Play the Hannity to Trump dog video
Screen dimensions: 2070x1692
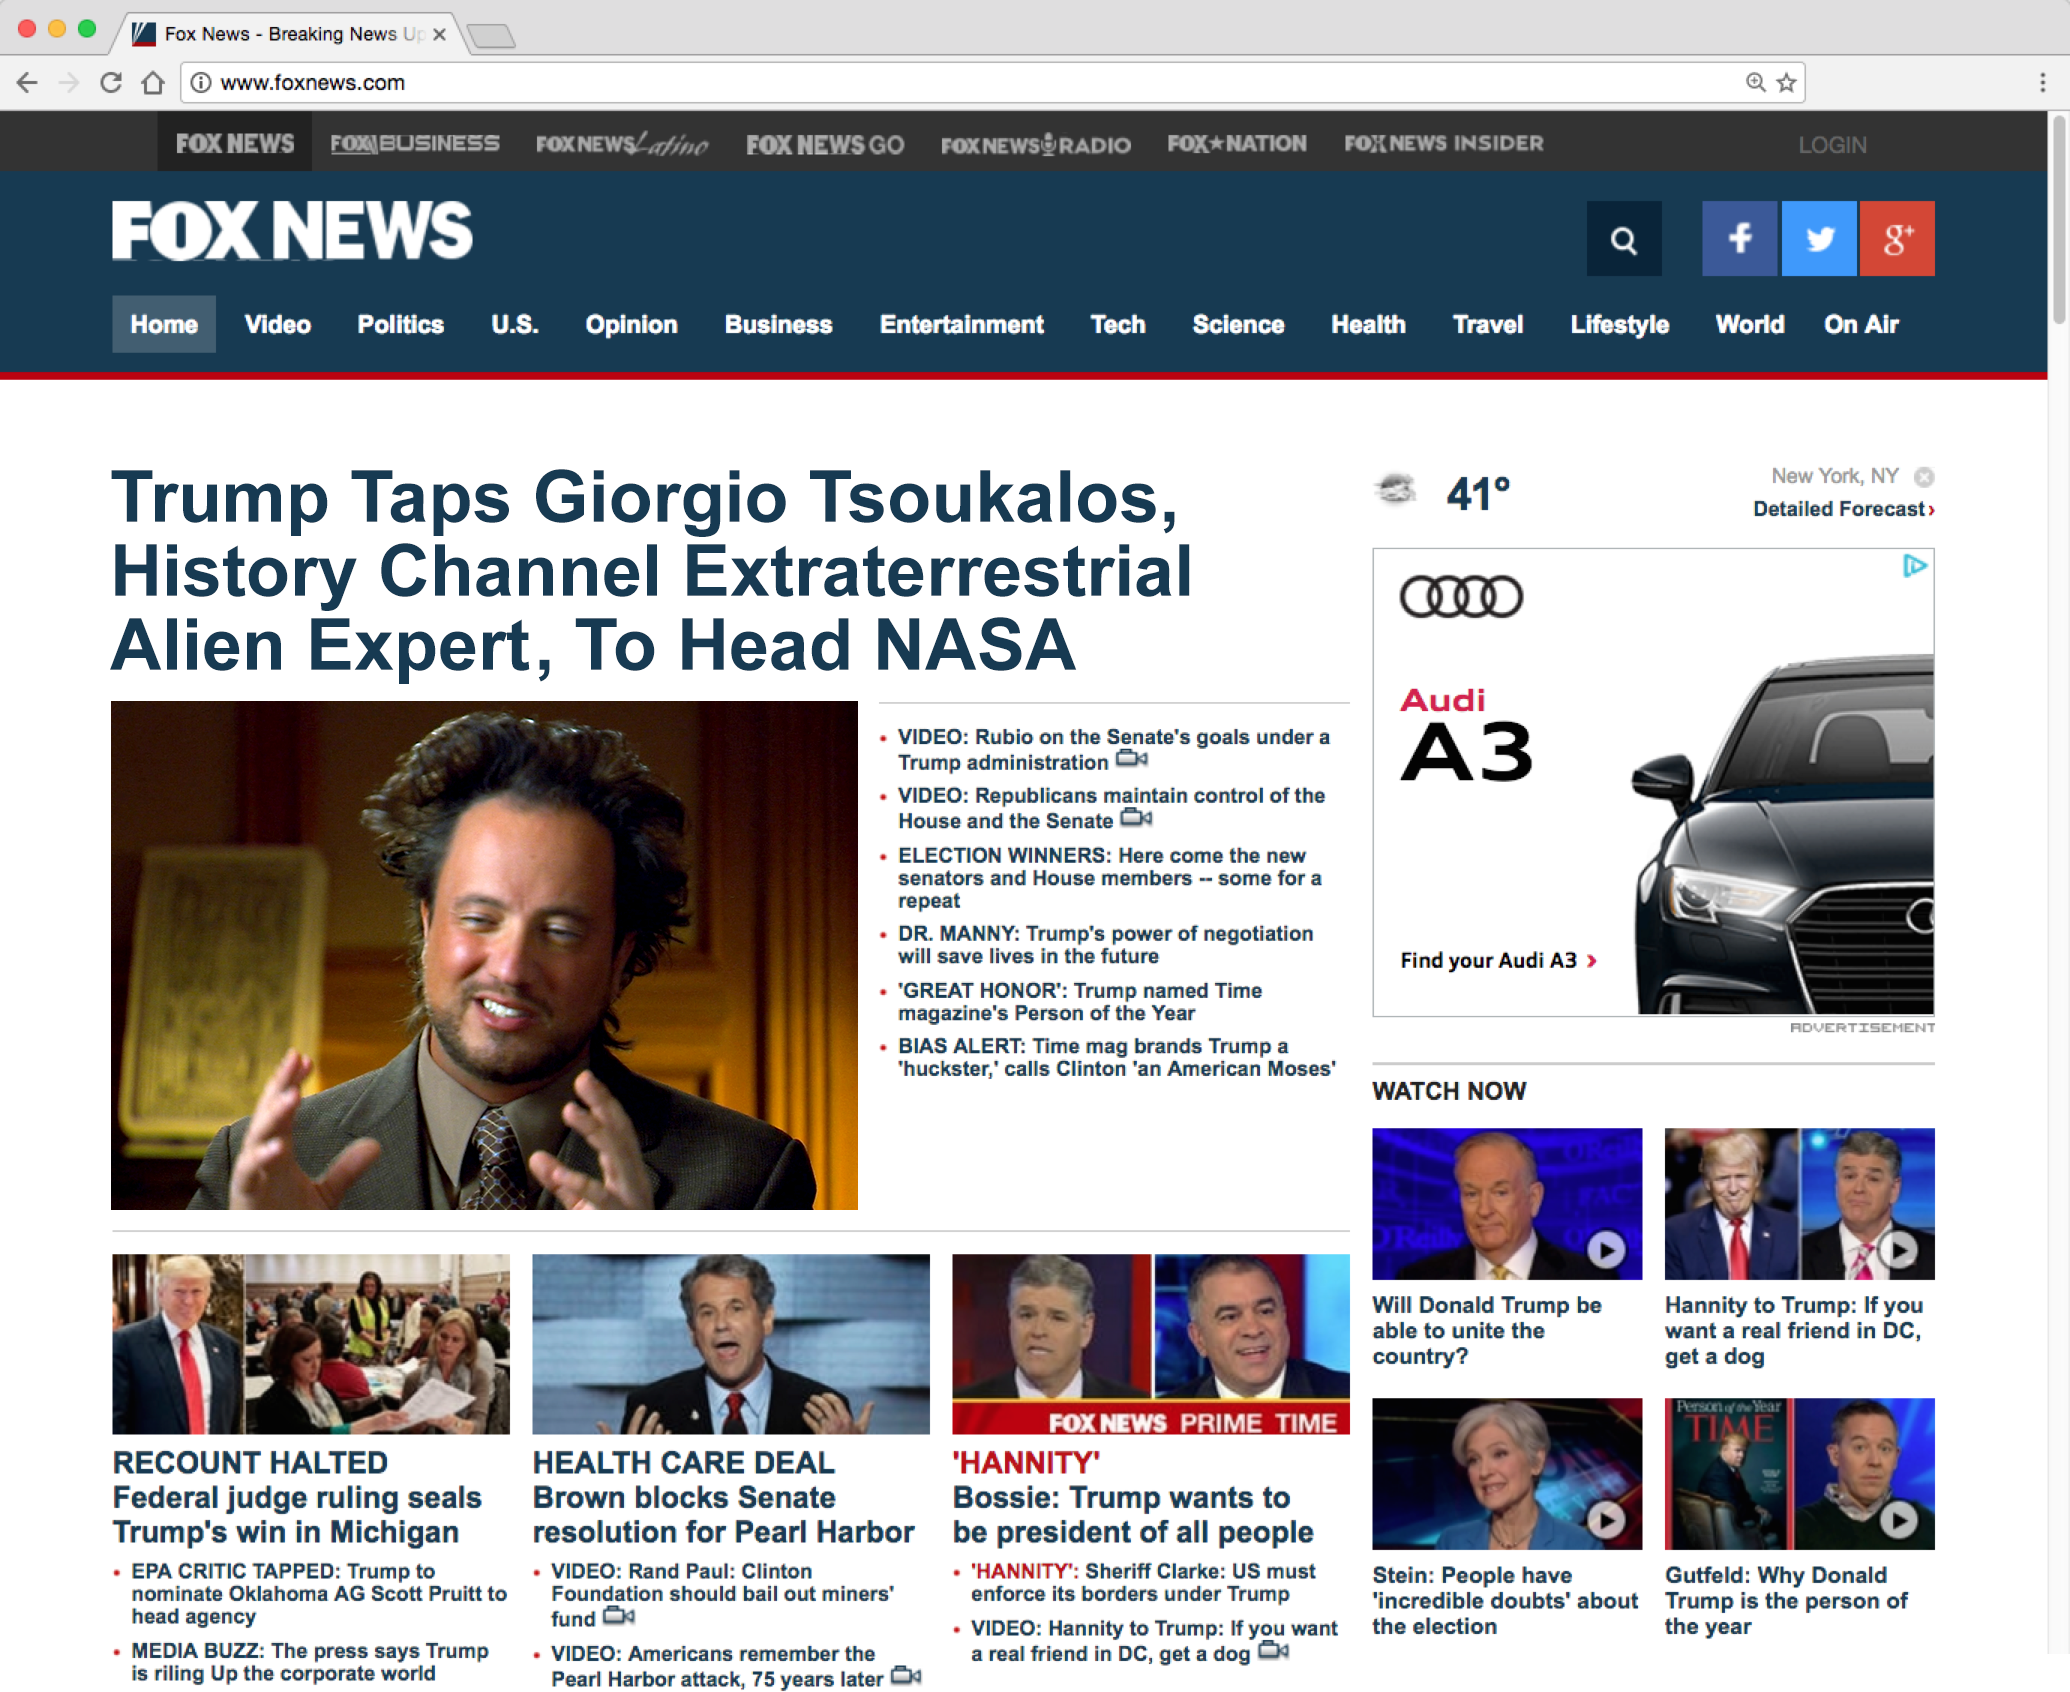click(1898, 1249)
